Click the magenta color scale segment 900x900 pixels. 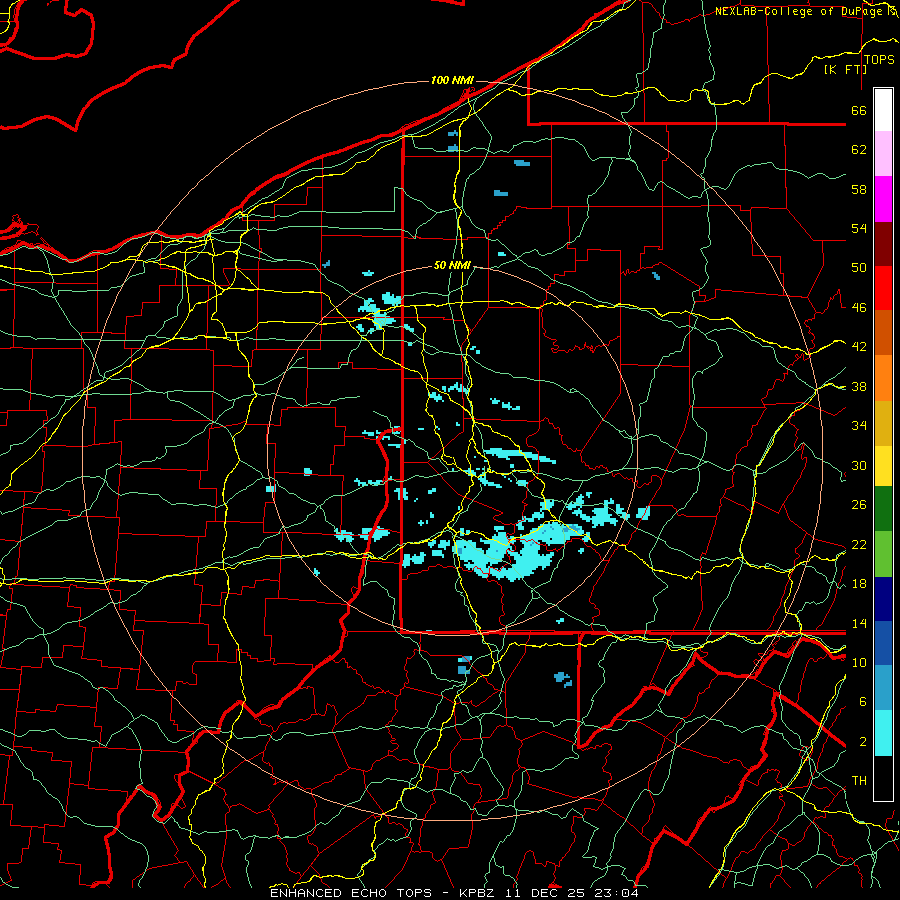883,199
